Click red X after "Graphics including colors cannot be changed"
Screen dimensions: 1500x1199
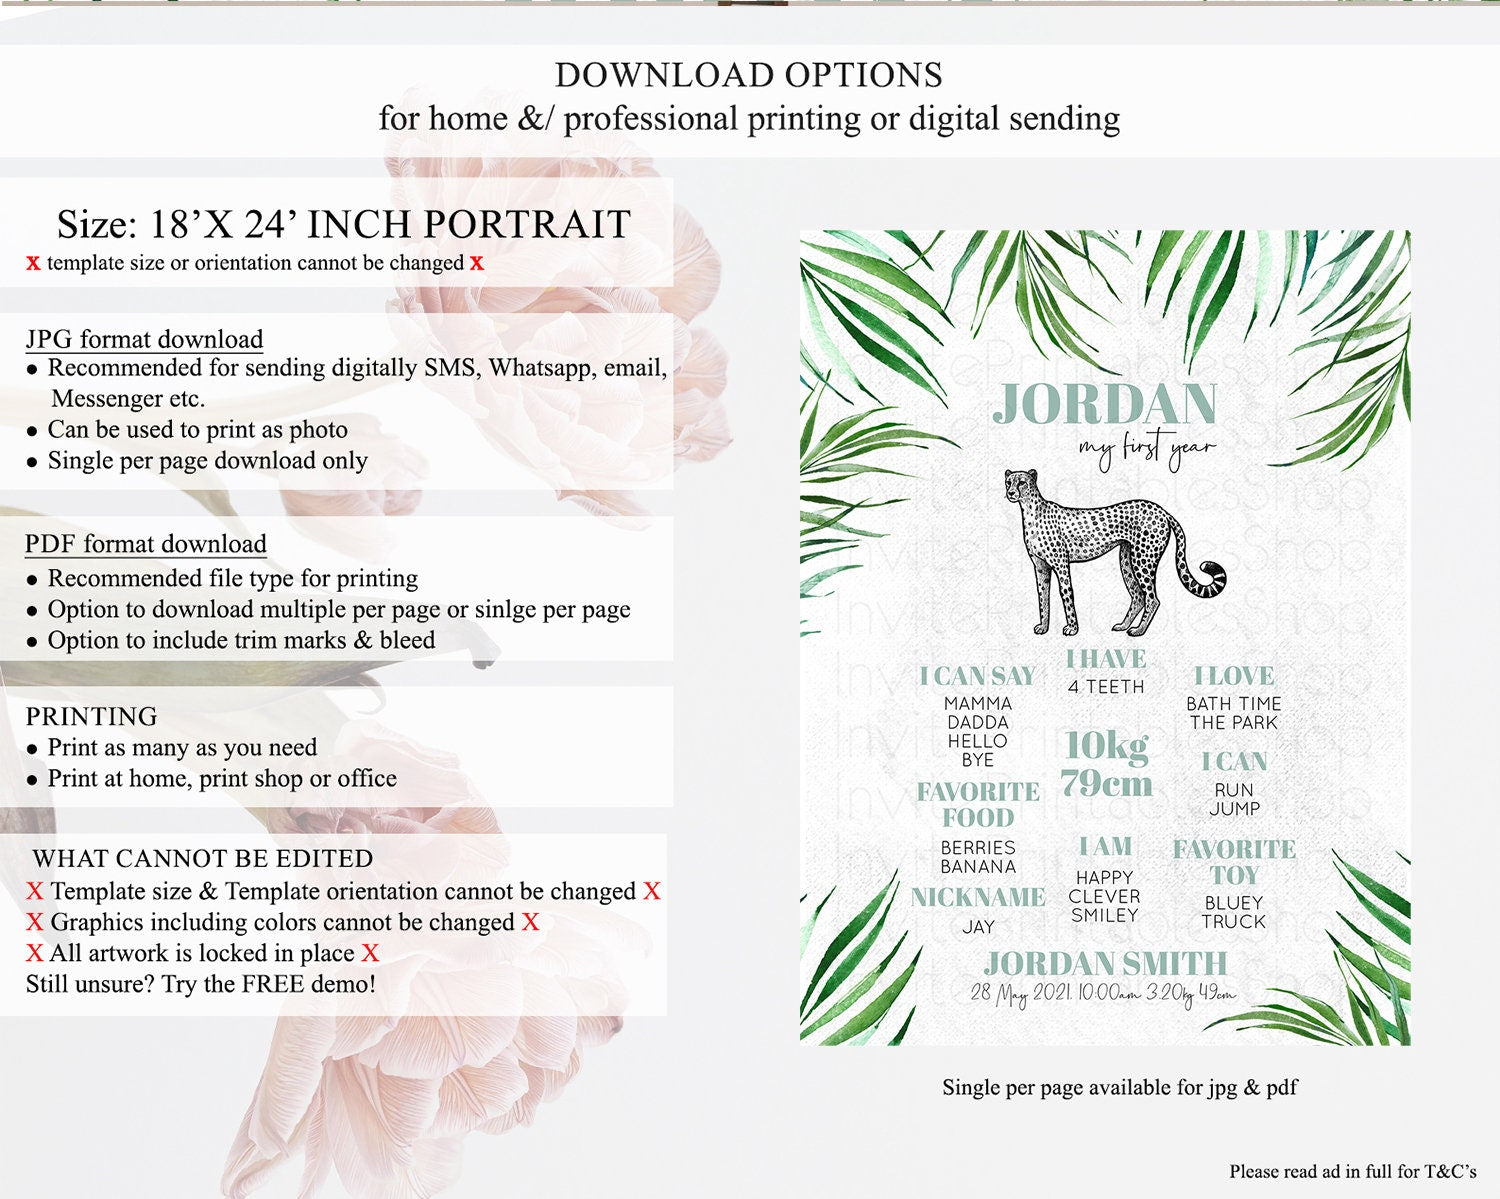tap(530, 922)
